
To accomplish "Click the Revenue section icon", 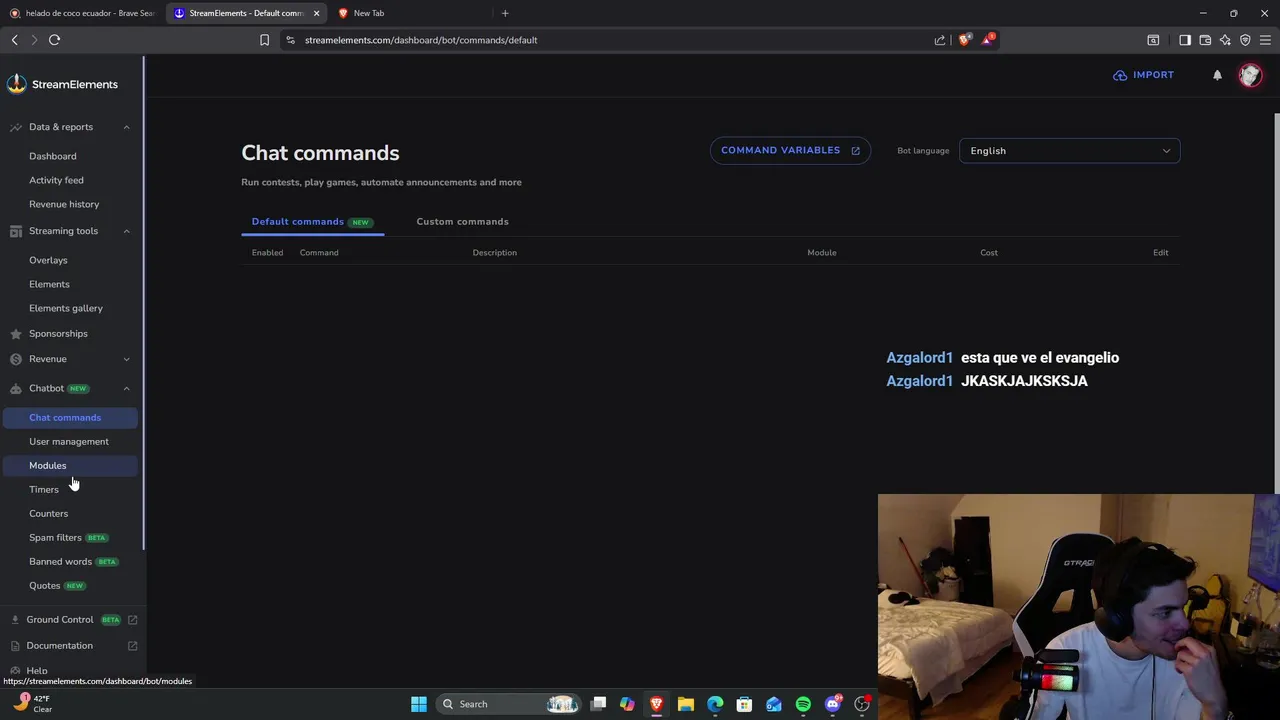I will 15,359.
